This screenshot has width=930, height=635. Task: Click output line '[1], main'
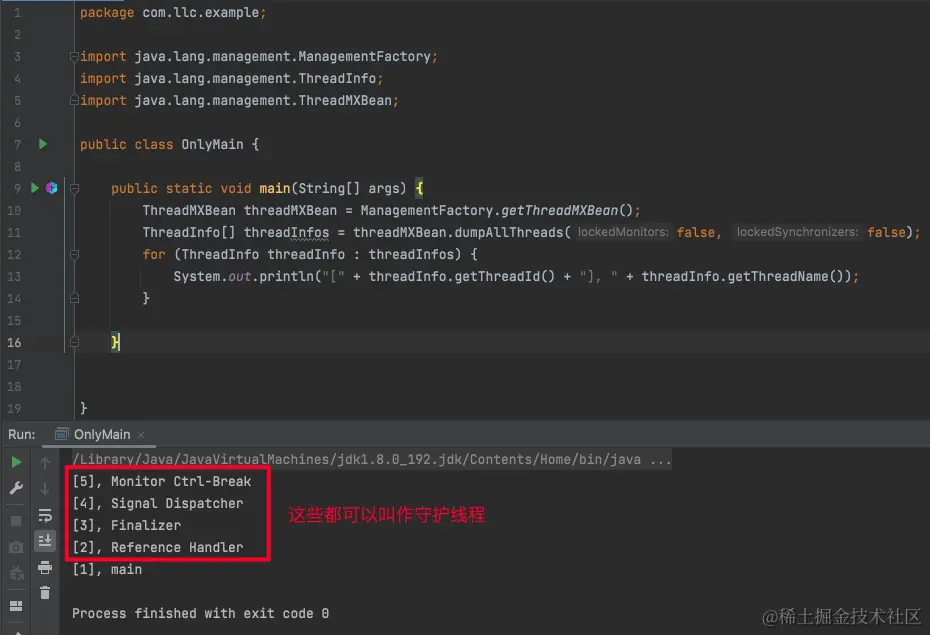point(107,569)
